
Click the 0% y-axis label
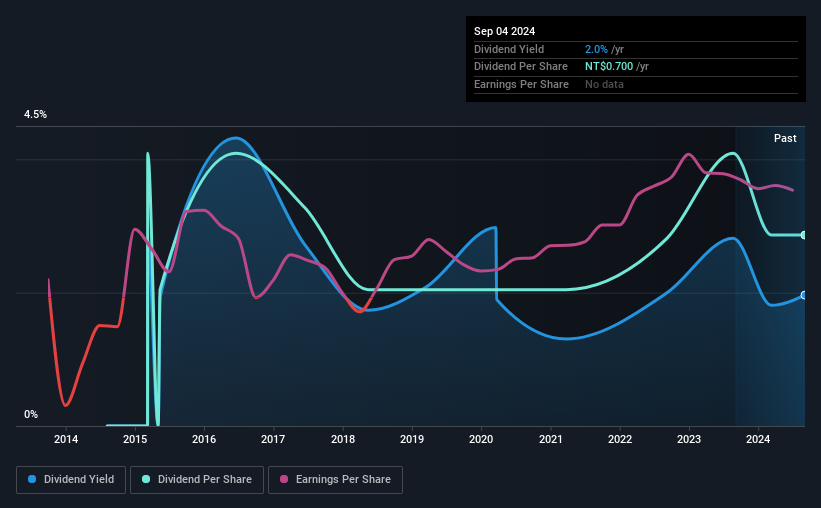point(31,414)
